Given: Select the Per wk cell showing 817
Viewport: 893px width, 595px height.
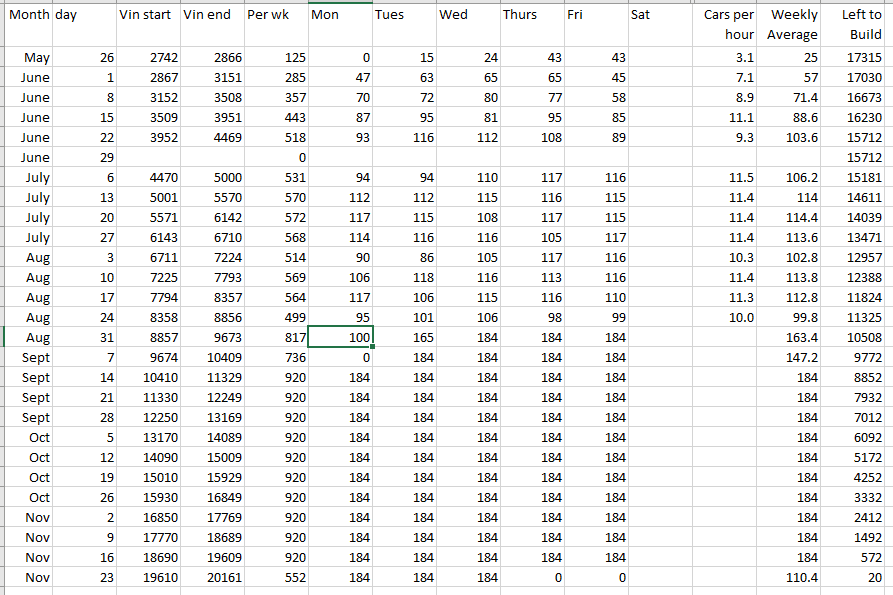Looking at the screenshot, I should pos(275,338).
